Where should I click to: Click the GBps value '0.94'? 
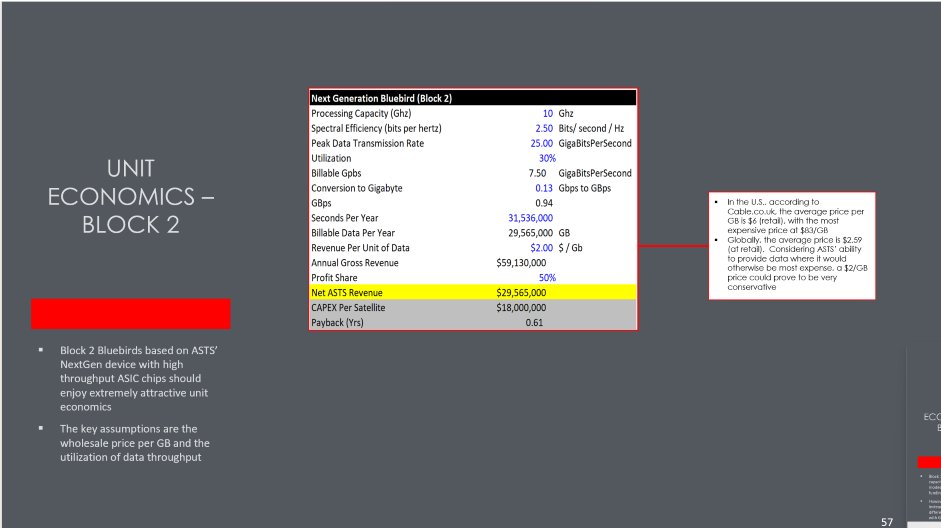pyautogui.click(x=544, y=203)
